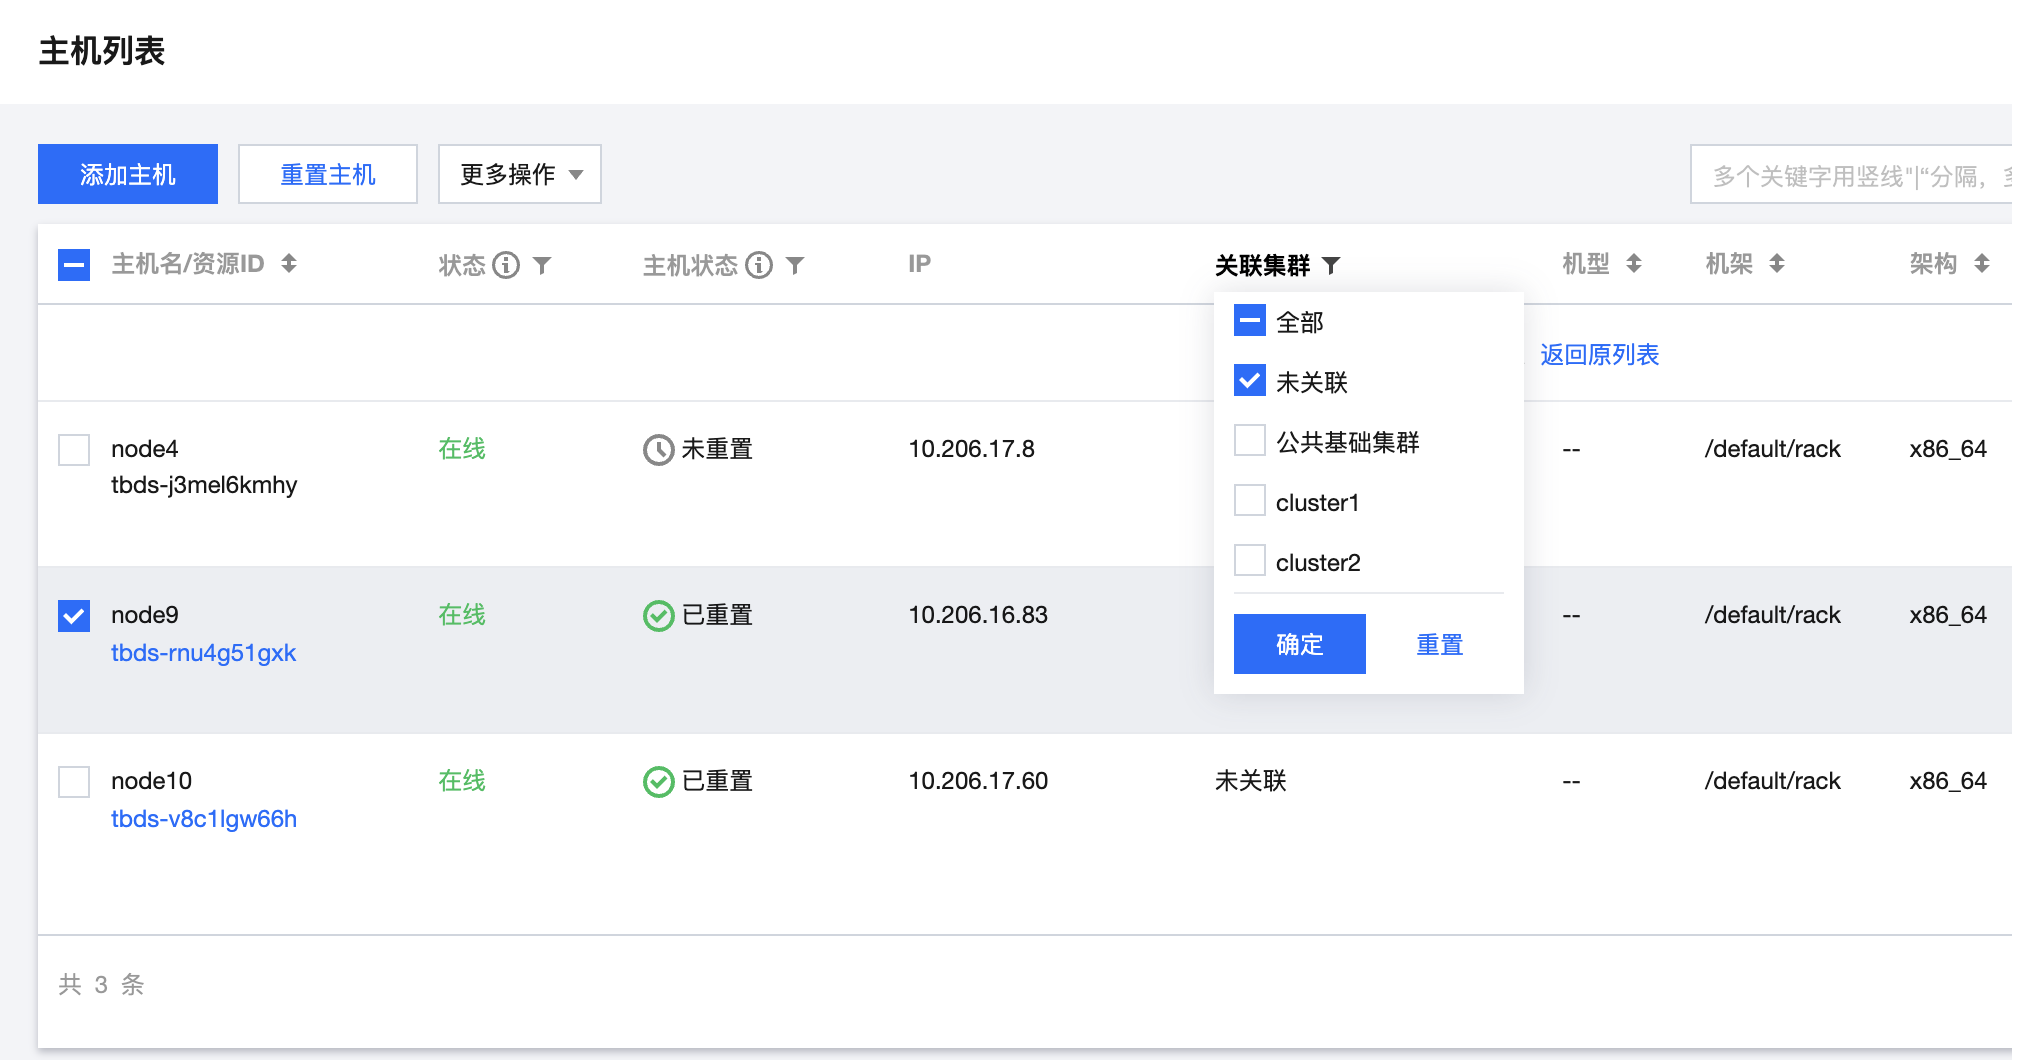Open the filter icon for 状态 column
The image size is (2020, 1063).
click(542, 265)
